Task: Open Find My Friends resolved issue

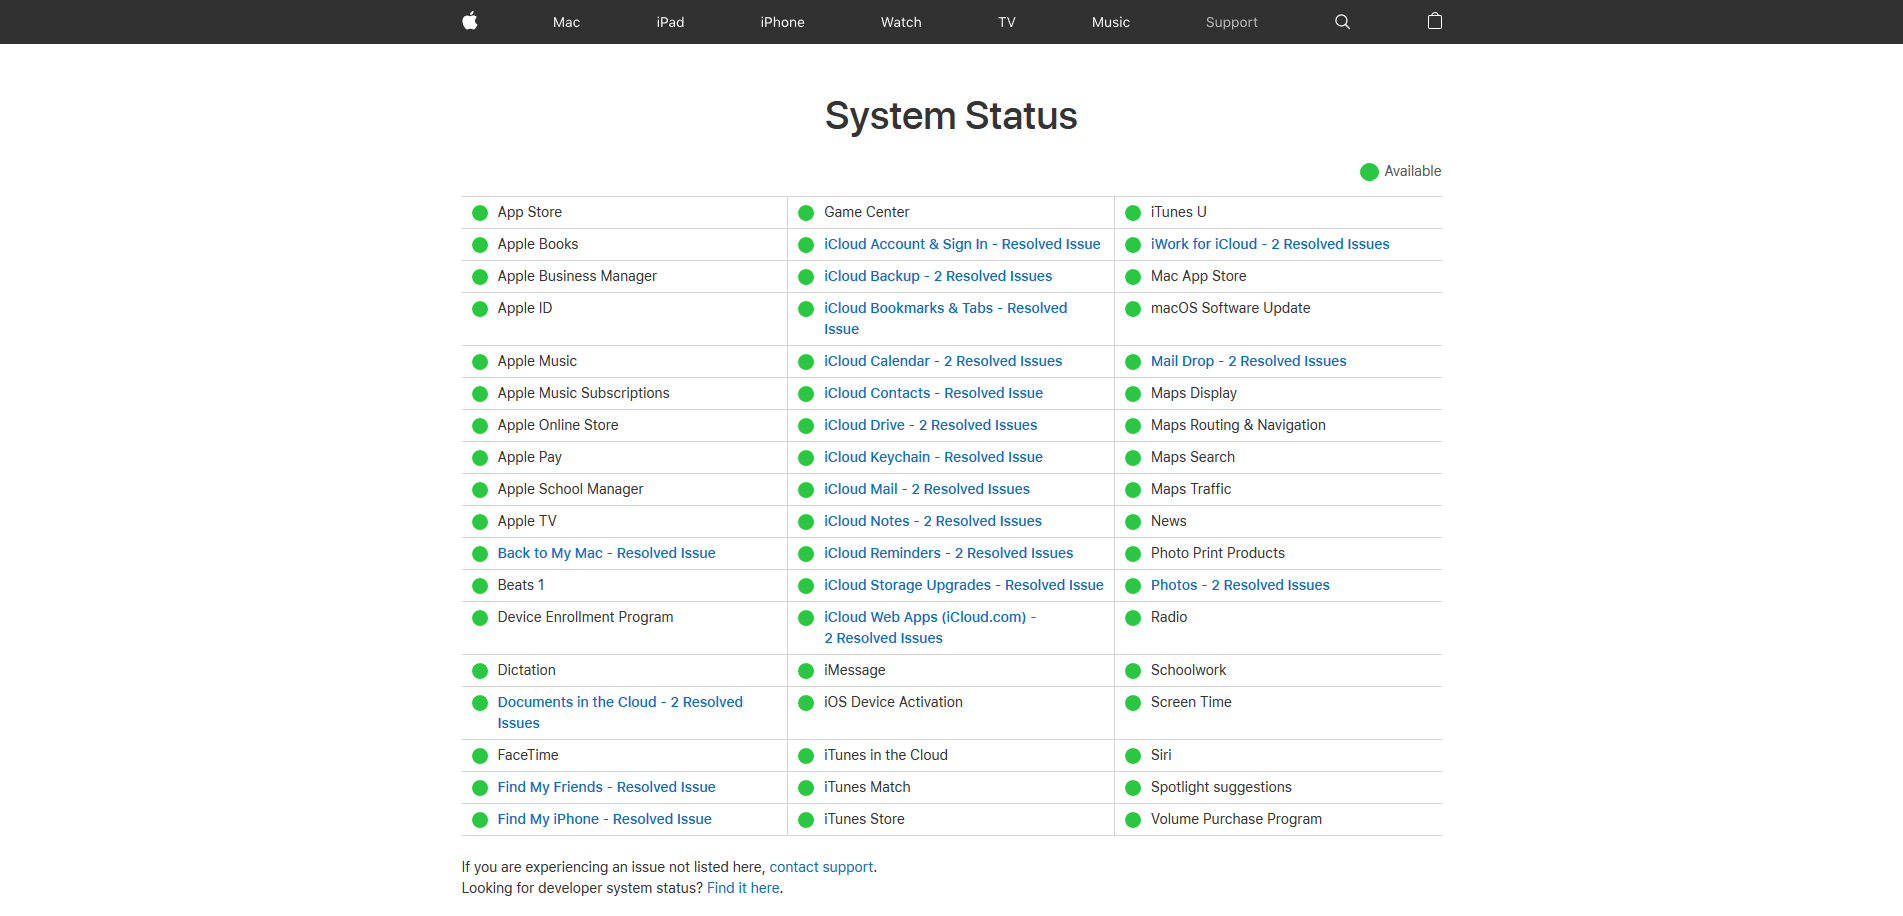Action: pyautogui.click(x=606, y=787)
